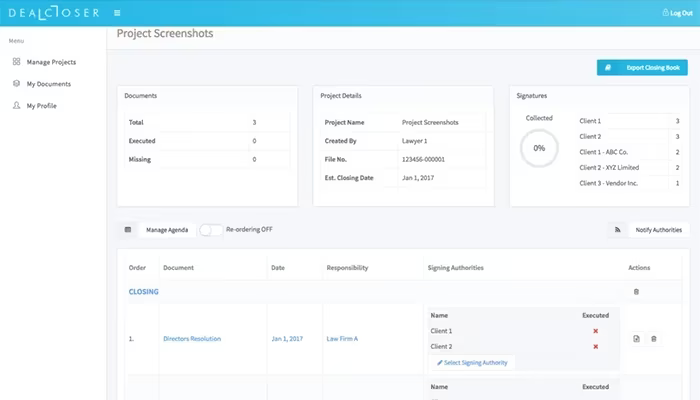Click the CLOSING section heading
700x400 pixels.
pyautogui.click(x=143, y=292)
